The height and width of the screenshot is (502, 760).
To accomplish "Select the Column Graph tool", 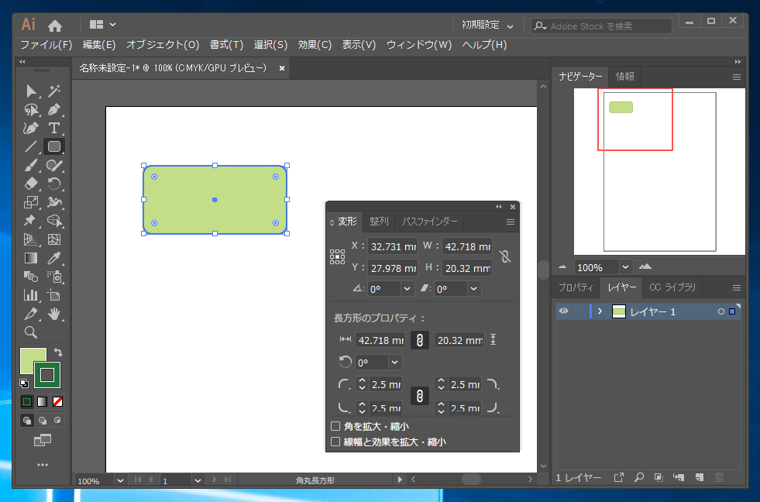I will (31, 295).
